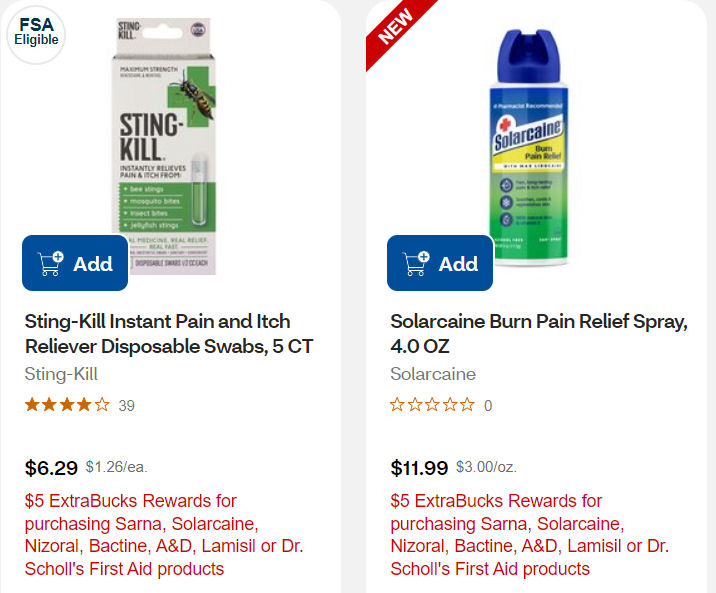716x593 pixels.
Task: Click the $6.29 price
Action: coord(51,467)
